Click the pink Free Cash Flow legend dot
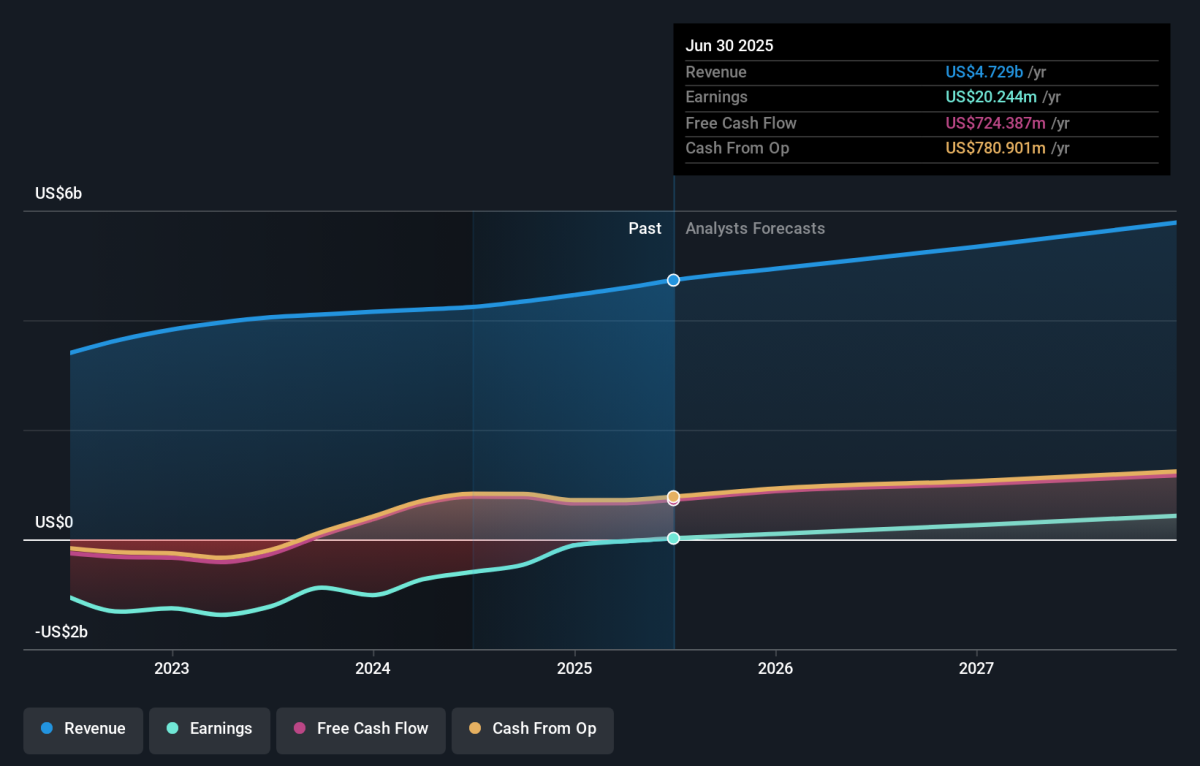 pyautogui.click(x=299, y=729)
